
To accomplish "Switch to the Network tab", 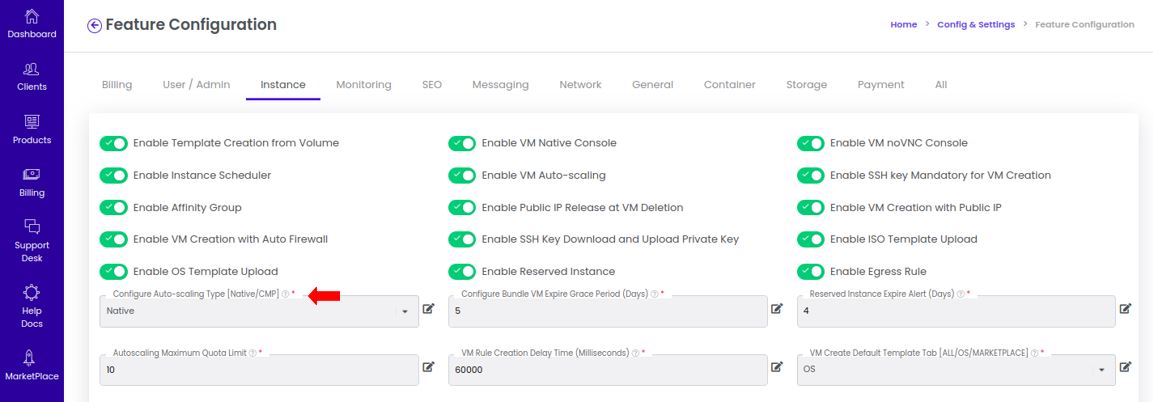I will (580, 85).
